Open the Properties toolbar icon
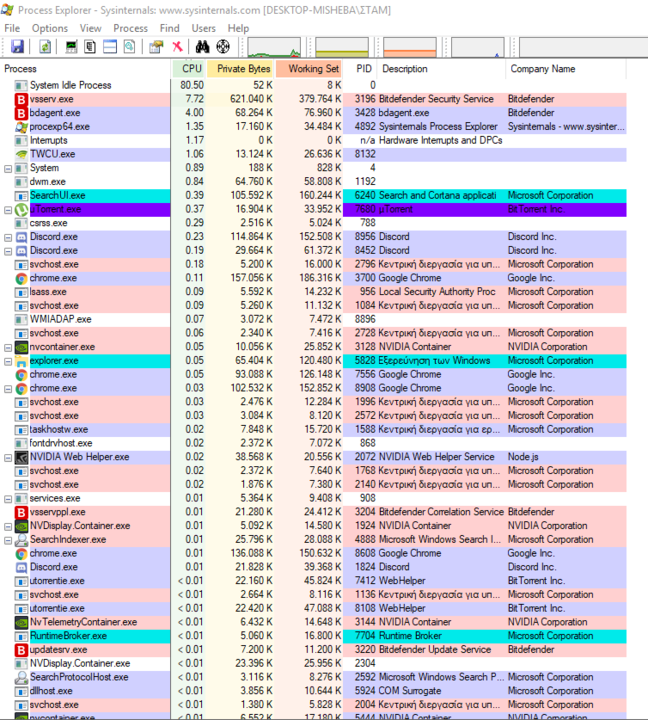Viewport: 648px width, 720px height. pos(156,46)
